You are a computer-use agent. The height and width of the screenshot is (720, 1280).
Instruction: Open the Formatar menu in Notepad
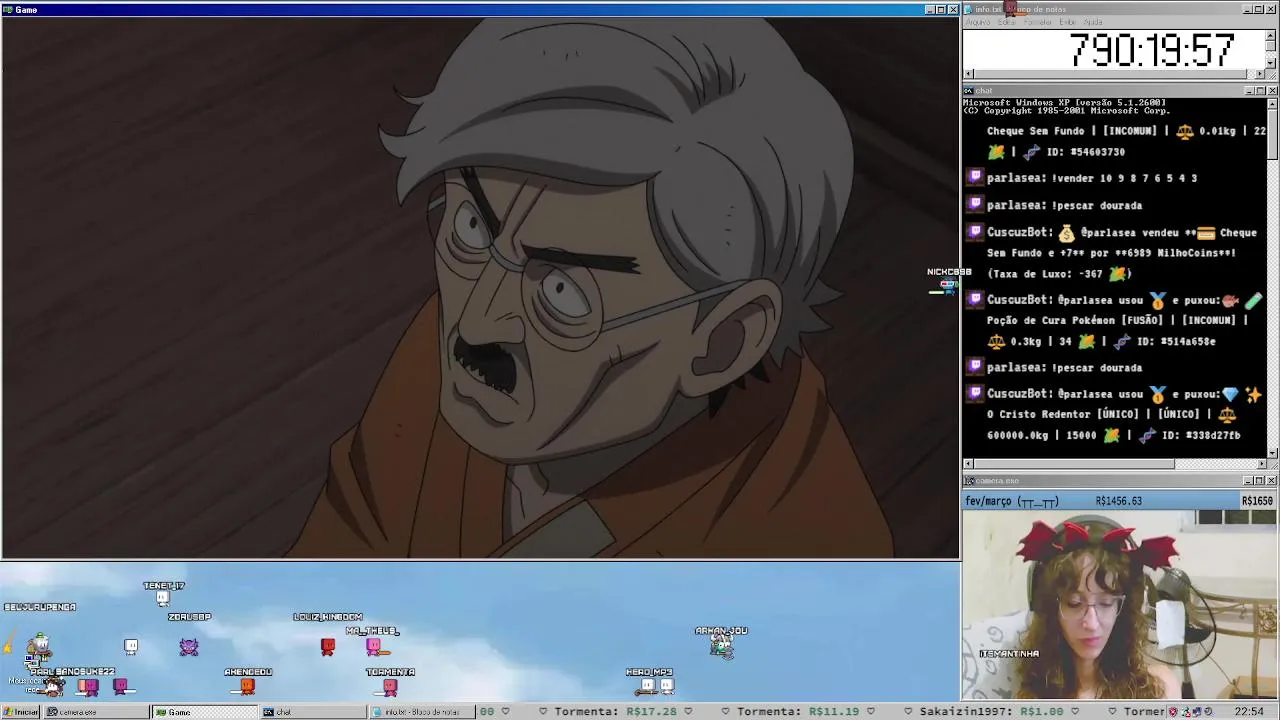pos(1037,22)
